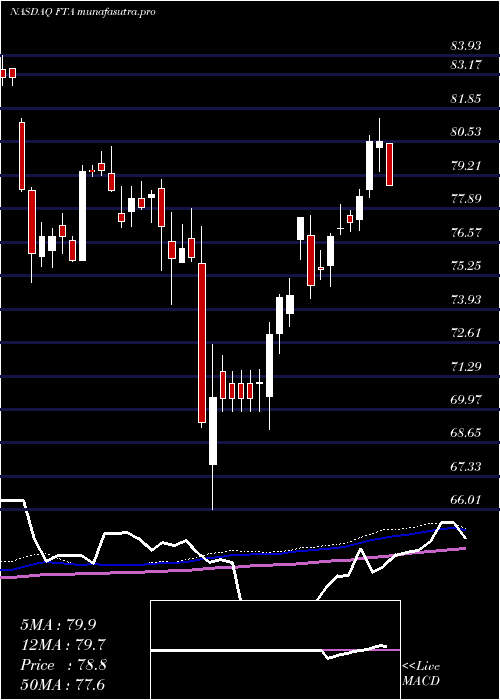Click the NASDAQ FTA munafasutra.pro chart title
This screenshot has width=500, height=700.
pyautogui.click(x=83, y=12)
